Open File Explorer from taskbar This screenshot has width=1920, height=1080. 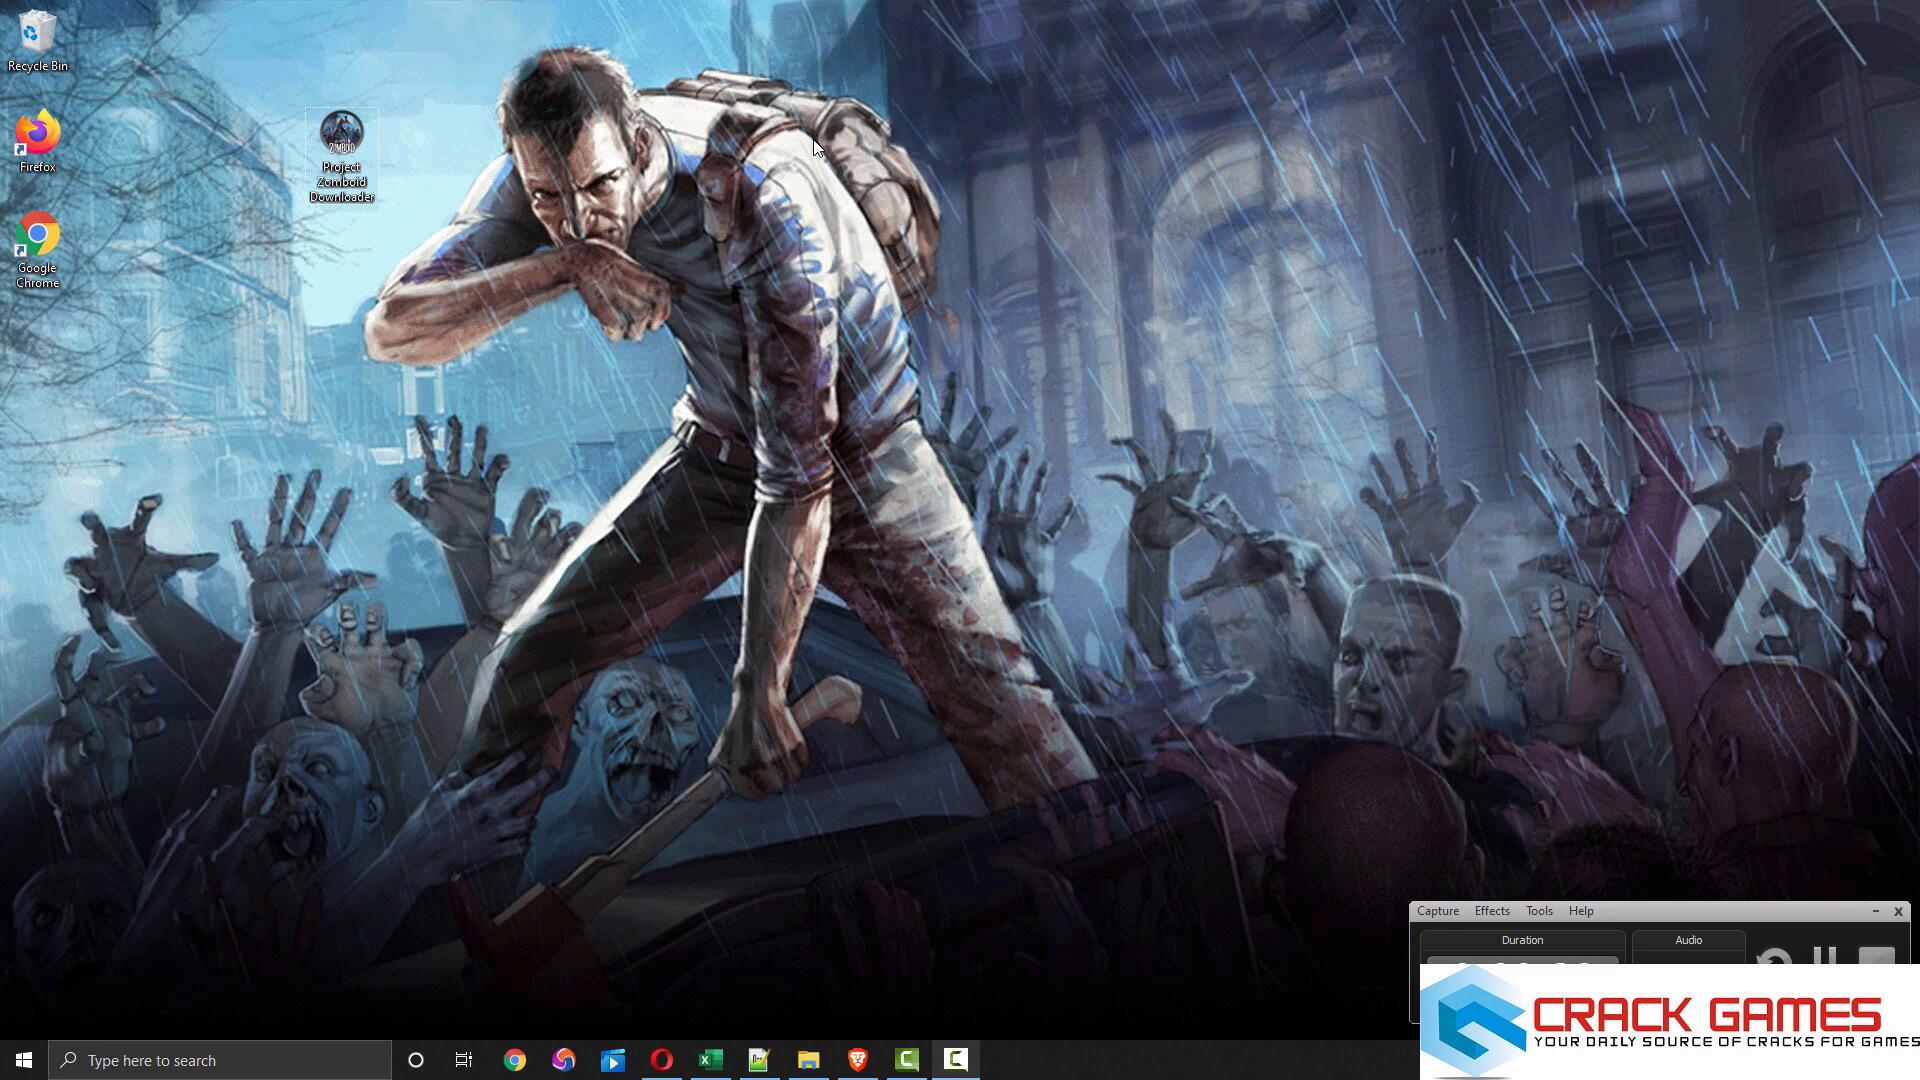point(808,1060)
